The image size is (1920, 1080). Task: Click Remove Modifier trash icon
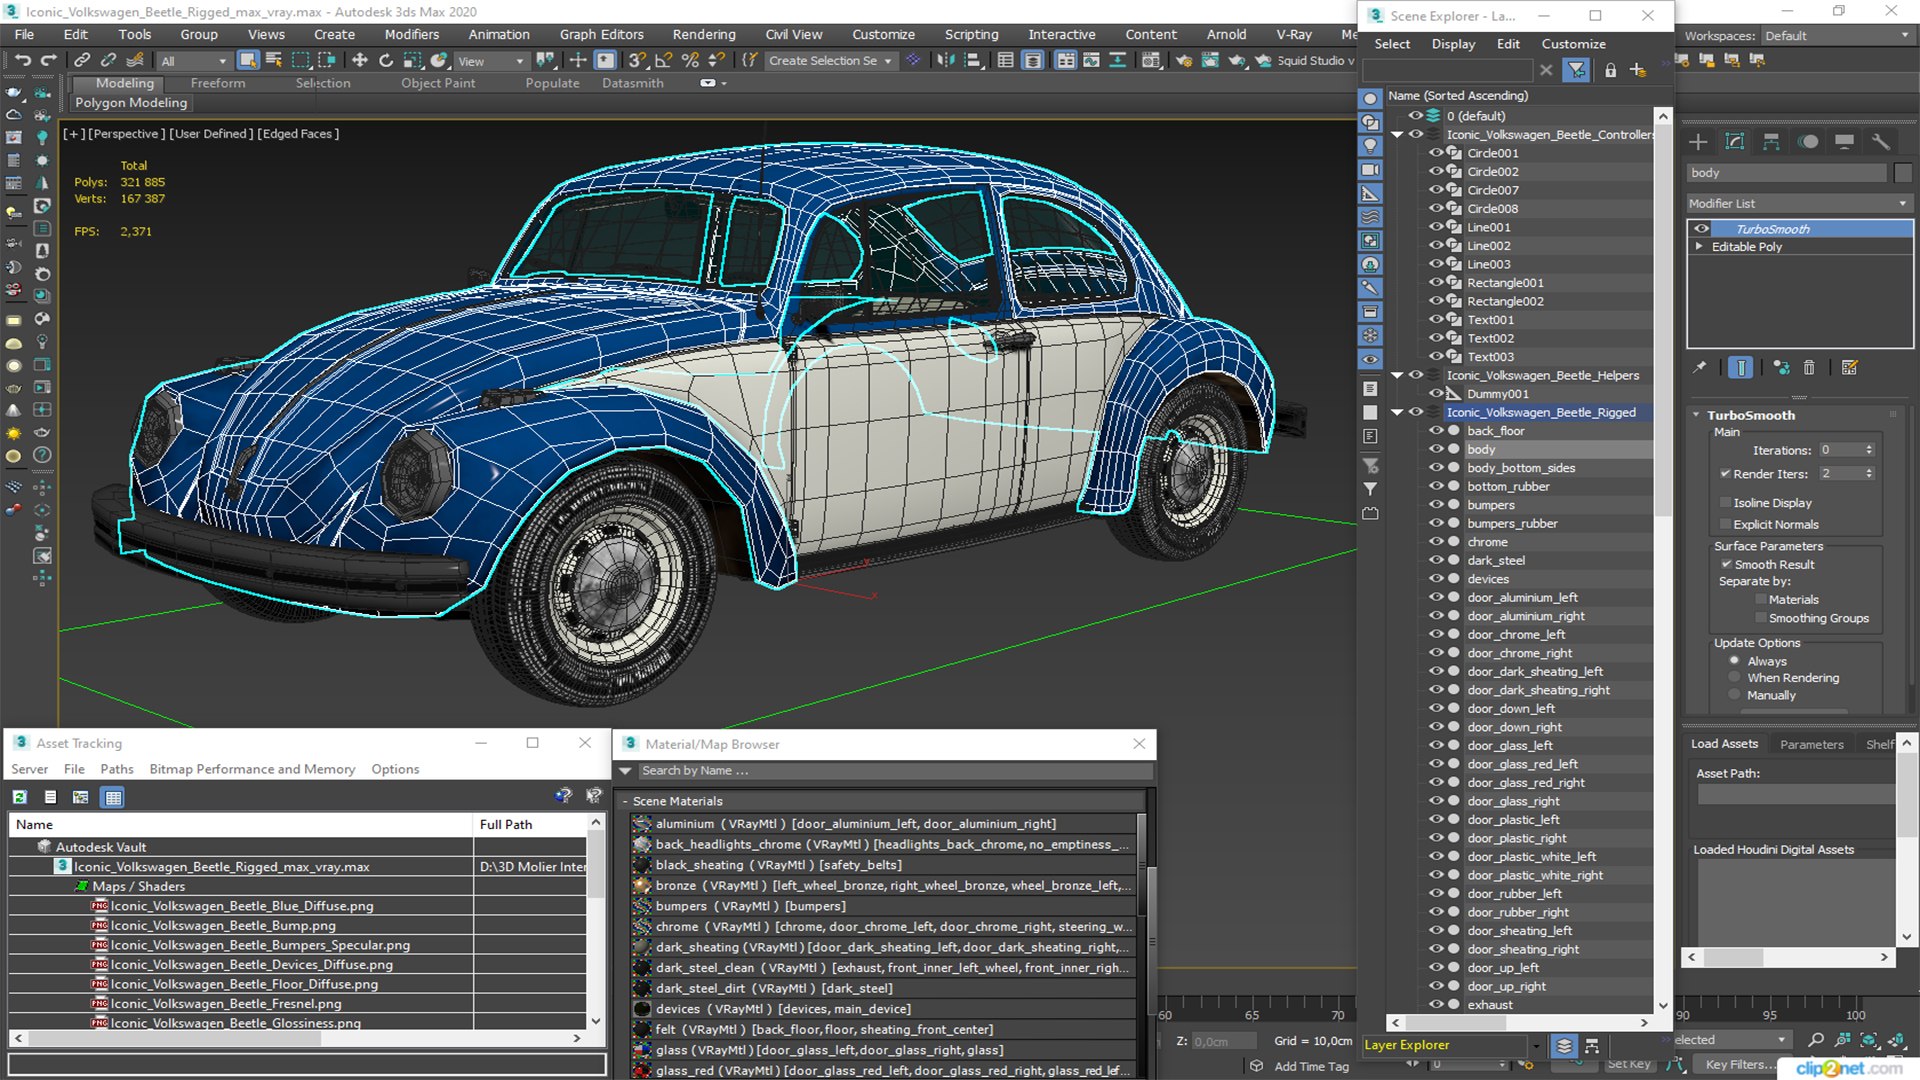(x=1809, y=367)
